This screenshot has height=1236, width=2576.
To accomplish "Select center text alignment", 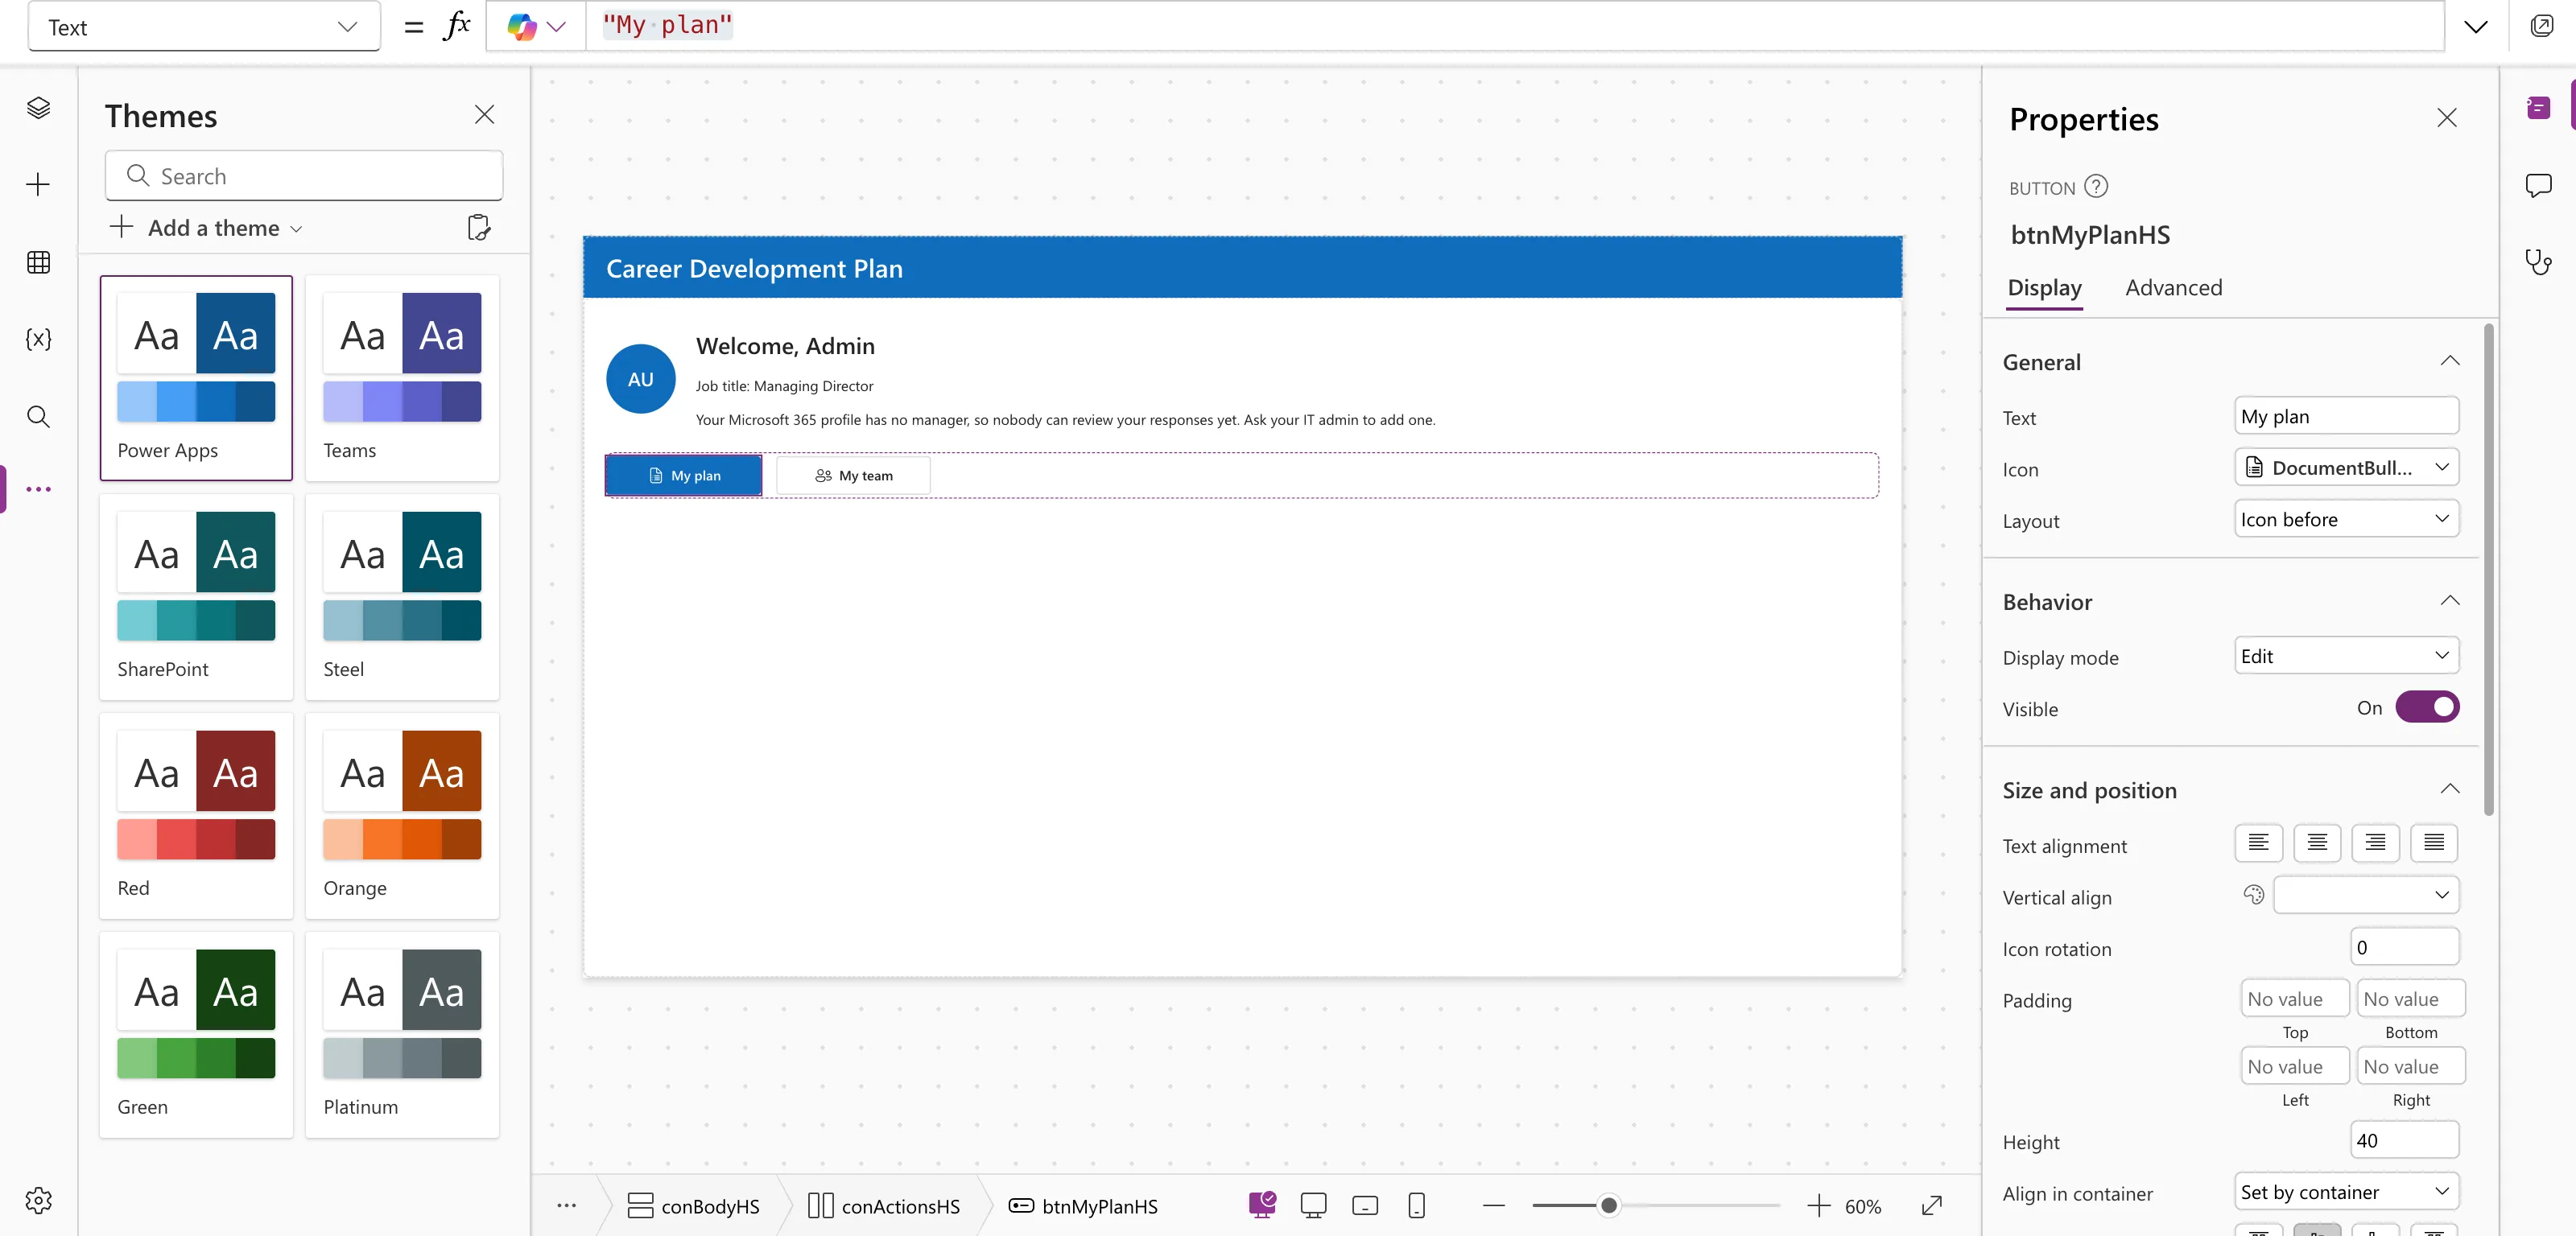I will pos(2316,843).
